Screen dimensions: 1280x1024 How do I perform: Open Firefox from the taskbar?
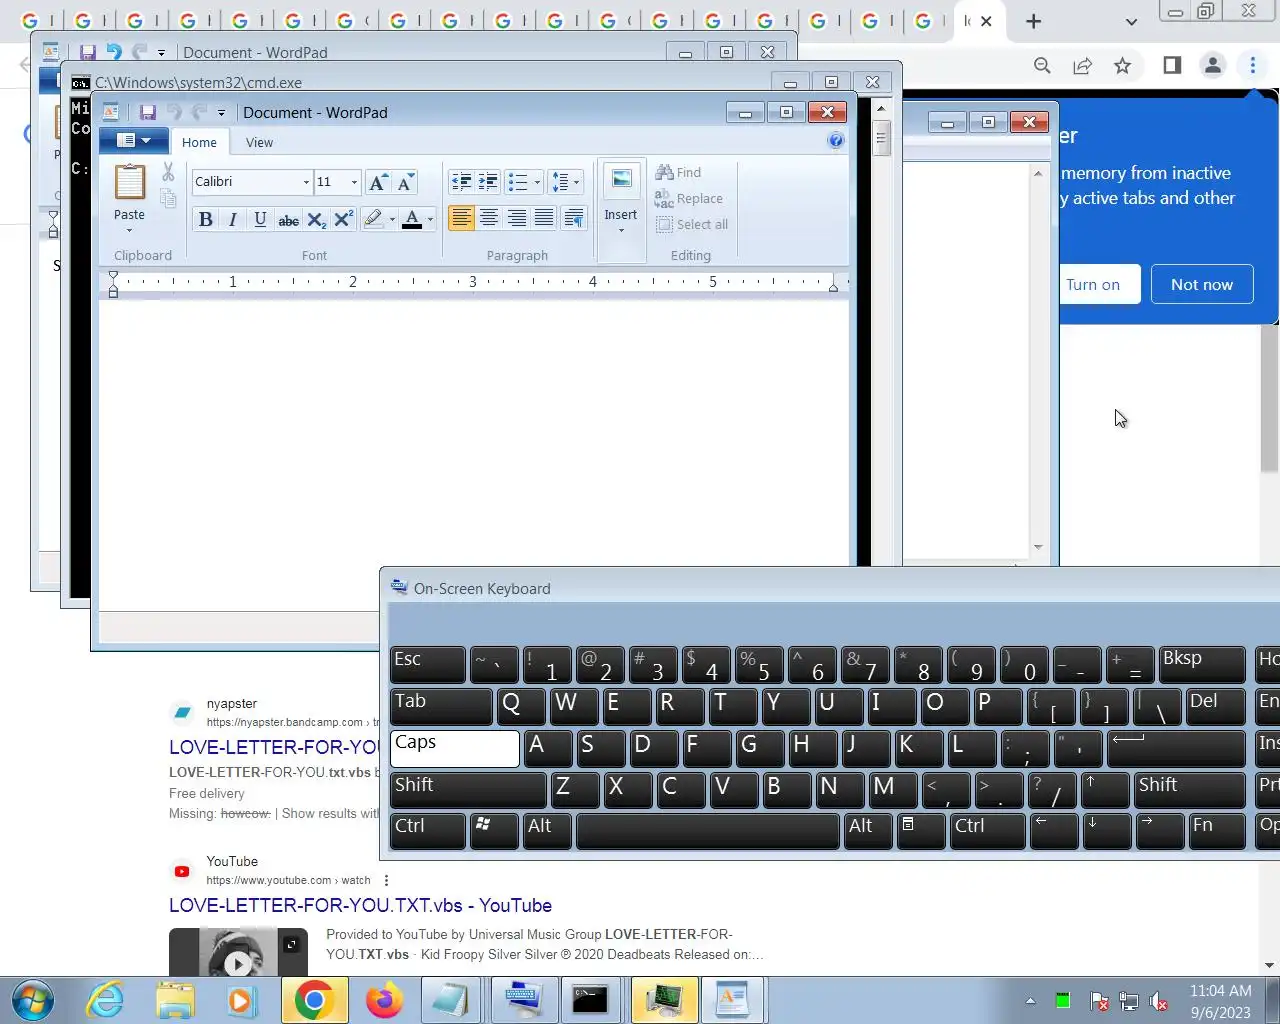click(x=383, y=1000)
